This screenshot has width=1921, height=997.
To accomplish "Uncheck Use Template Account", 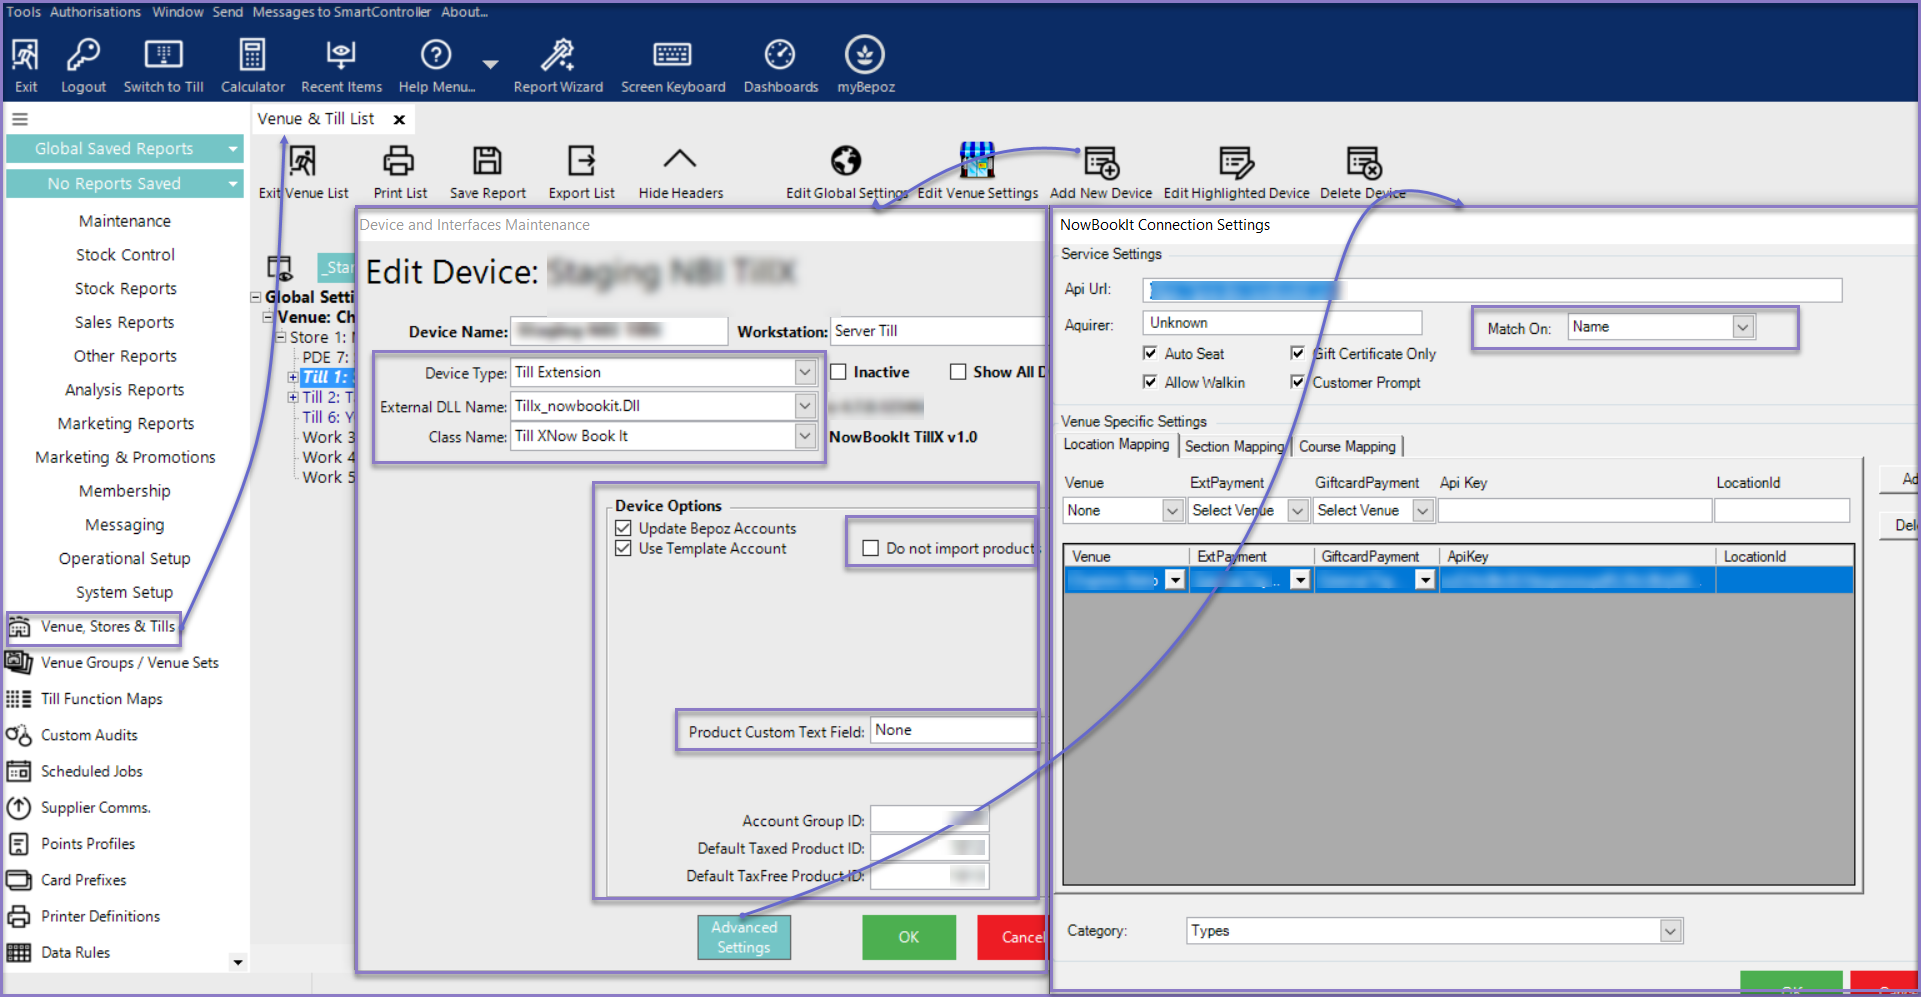I will pos(623,548).
